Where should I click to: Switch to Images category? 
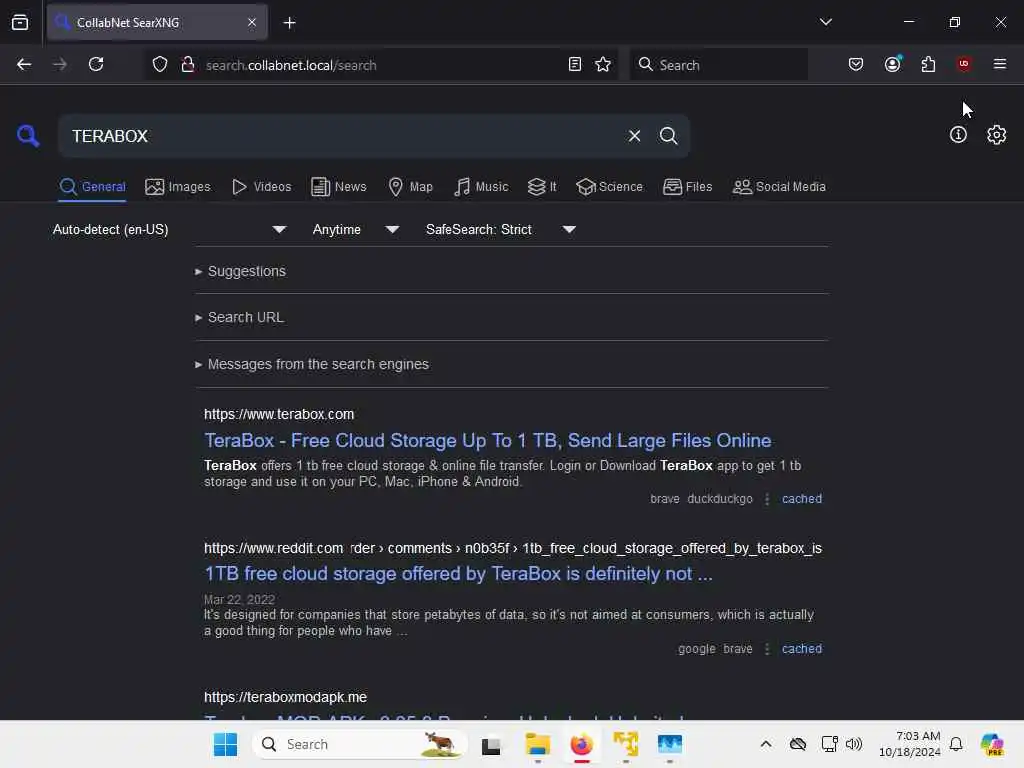178,187
